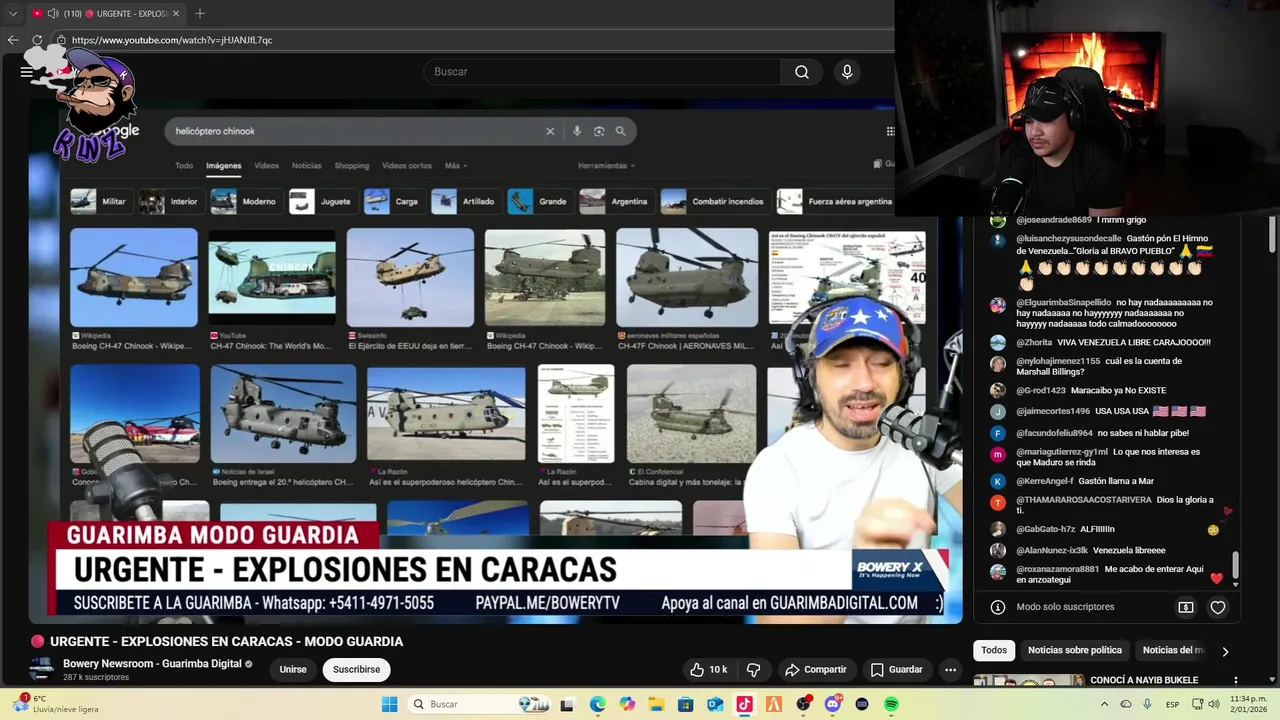Show more chips with the right chevron
This screenshot has width=1280, height=720.
pyautogui.click(x=1225, y=651)
